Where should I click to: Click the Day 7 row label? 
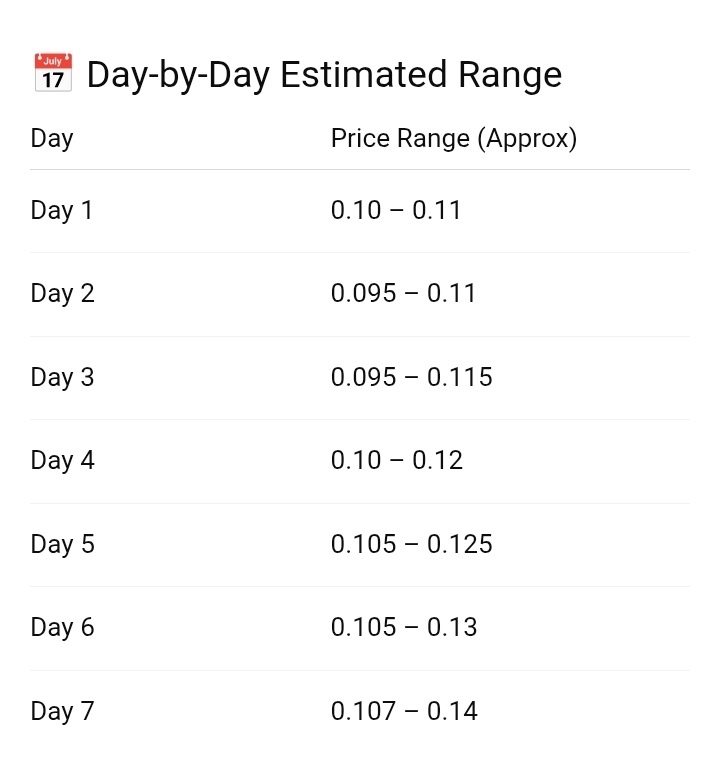click(62, 711)
